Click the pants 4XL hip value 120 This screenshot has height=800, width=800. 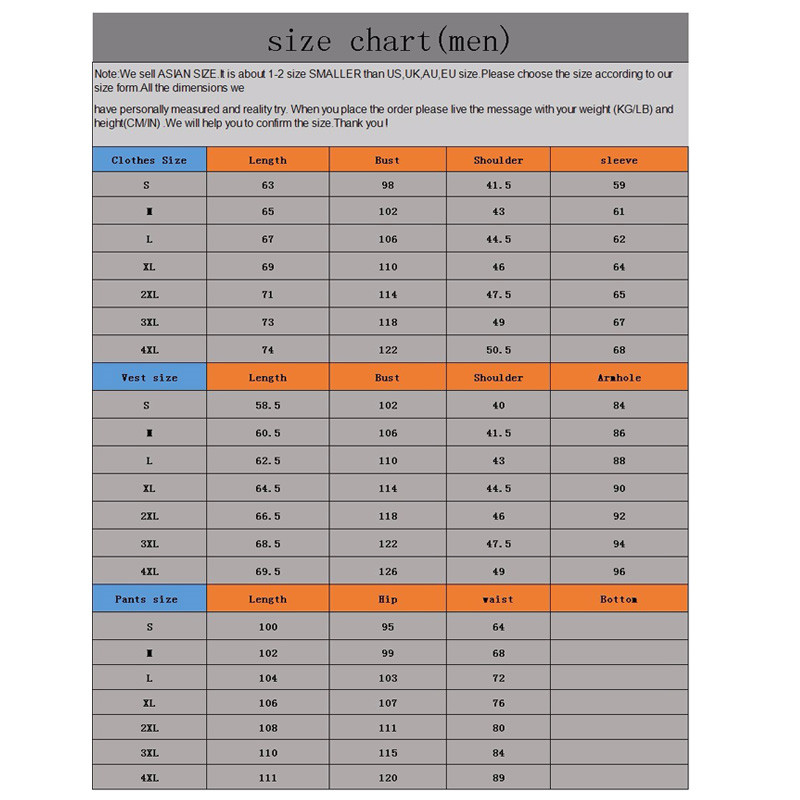tap(387, 777)
